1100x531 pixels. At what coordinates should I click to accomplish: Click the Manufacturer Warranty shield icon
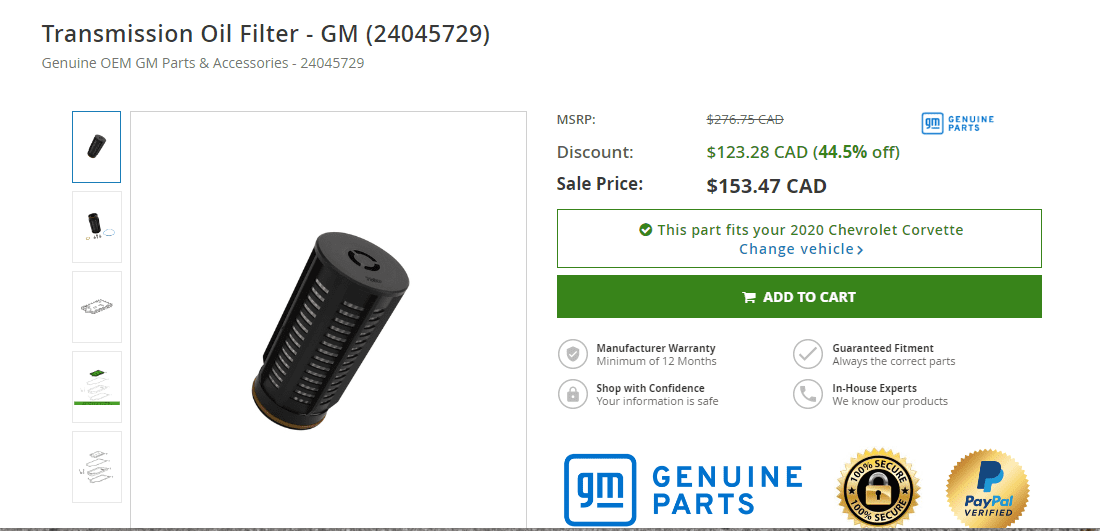point(573,354)
